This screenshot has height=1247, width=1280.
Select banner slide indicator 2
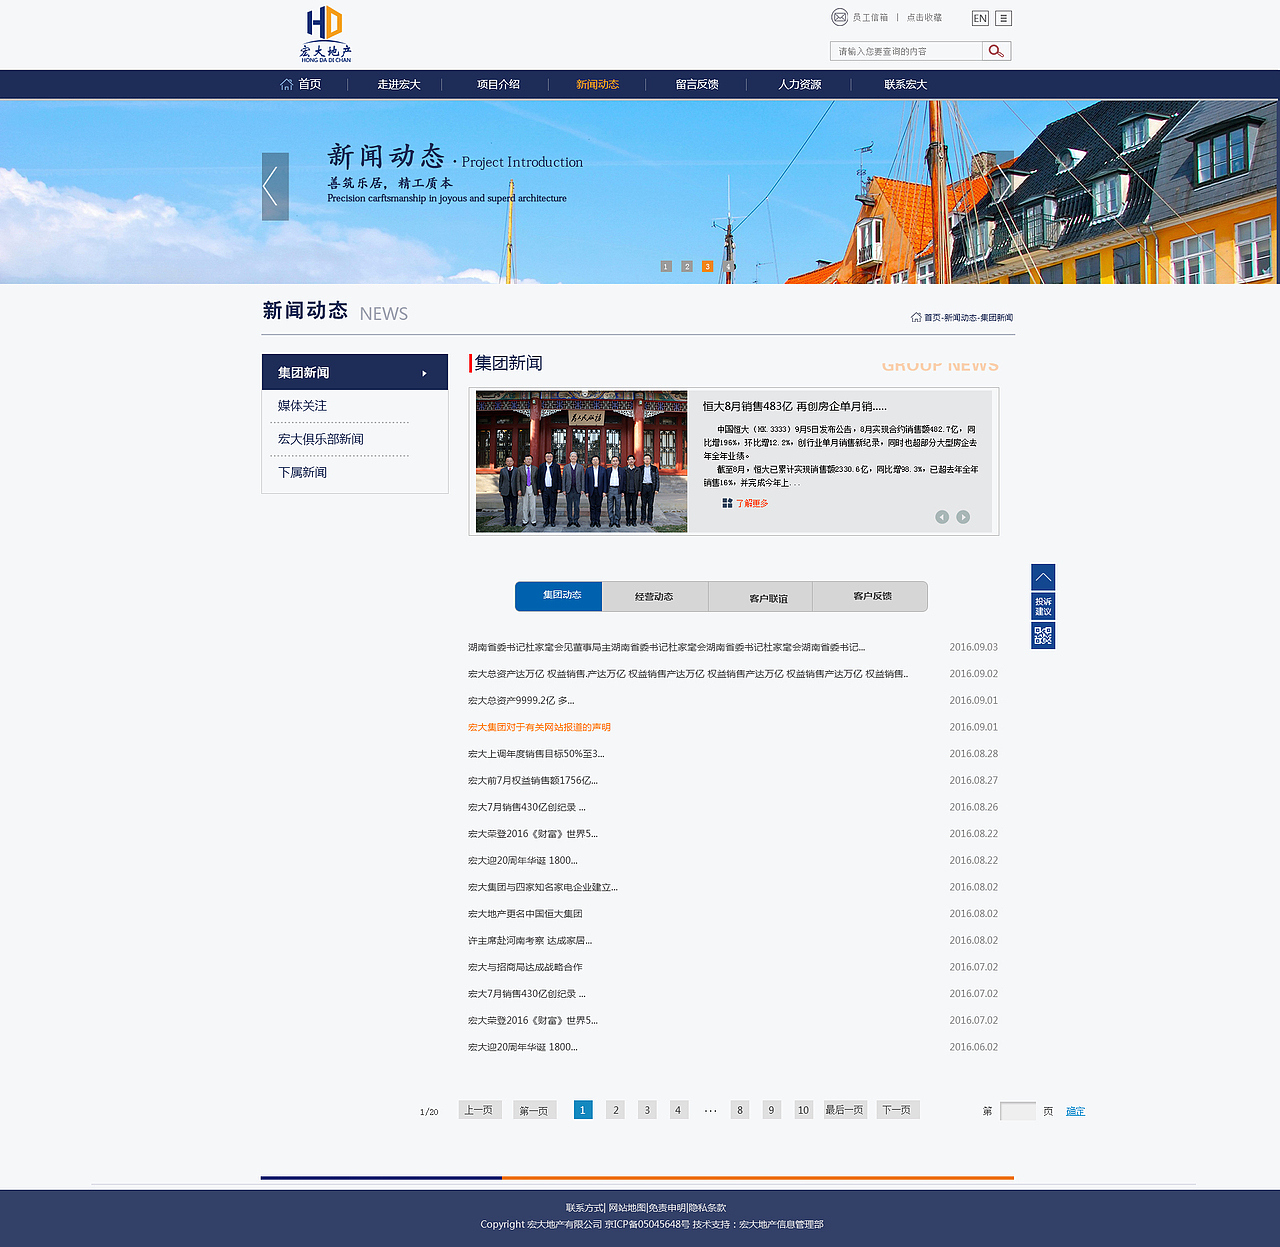coord(687,266)
